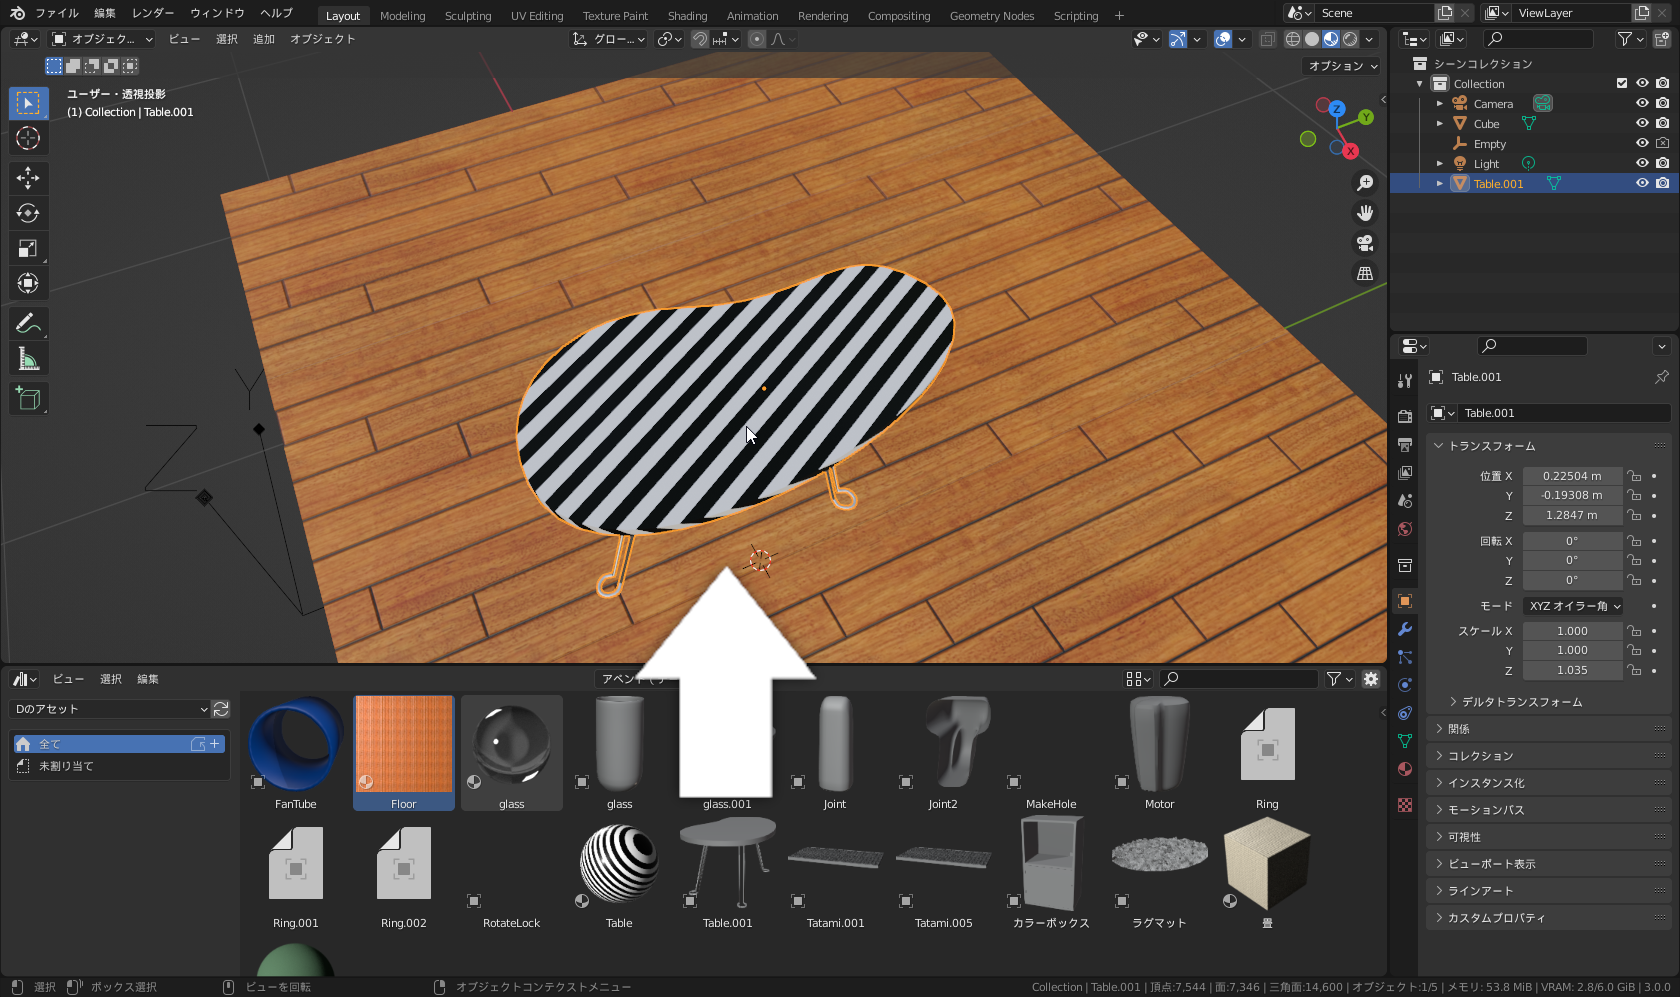Activate the Scale tool

pyautogui.click(x=28, y=248)
